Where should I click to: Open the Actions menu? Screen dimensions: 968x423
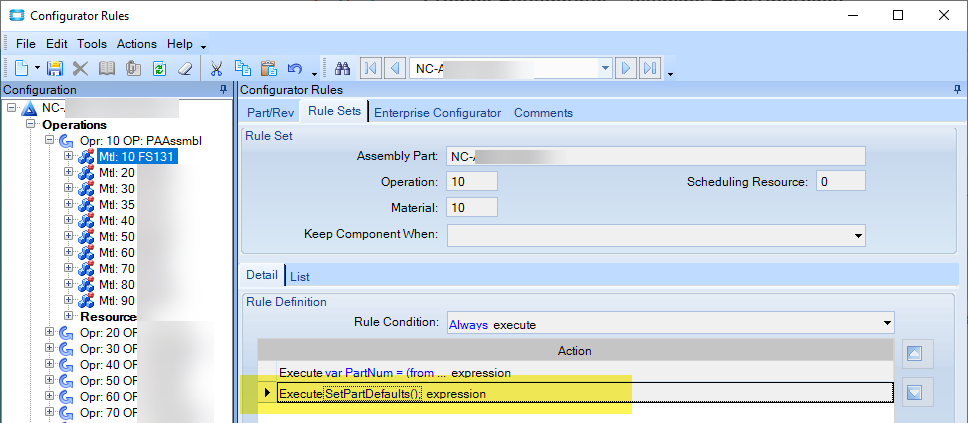click(x=137, y=44)
